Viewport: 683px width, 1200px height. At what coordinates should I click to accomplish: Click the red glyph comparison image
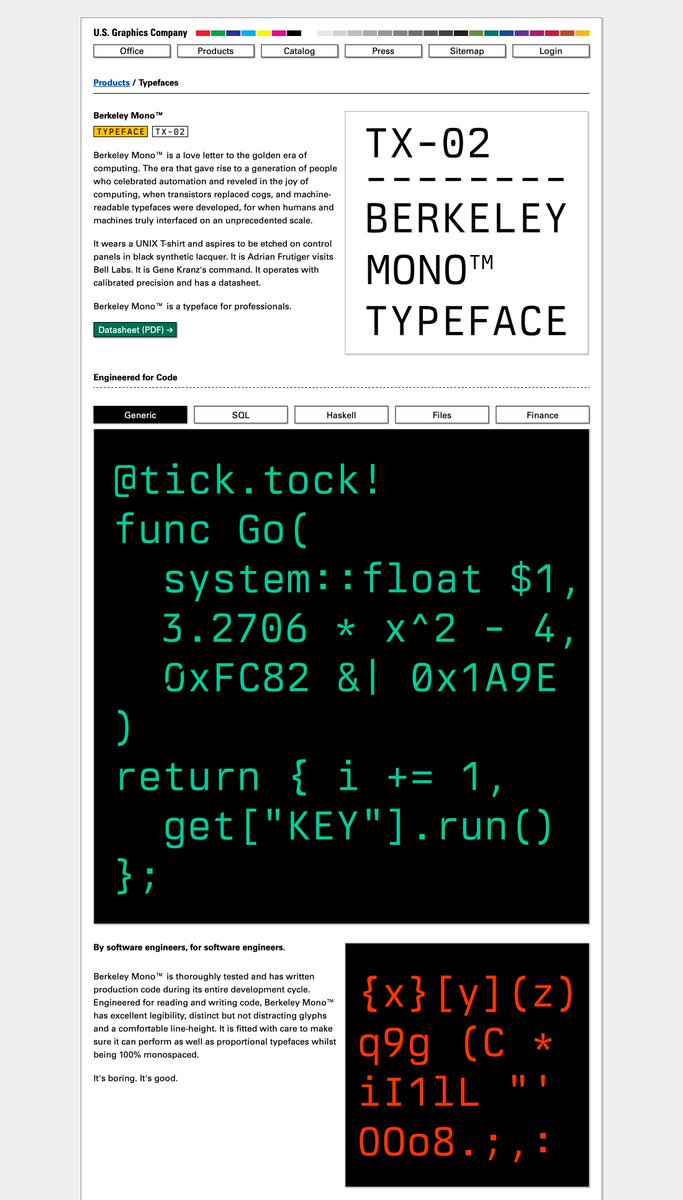coord(467,1065)
